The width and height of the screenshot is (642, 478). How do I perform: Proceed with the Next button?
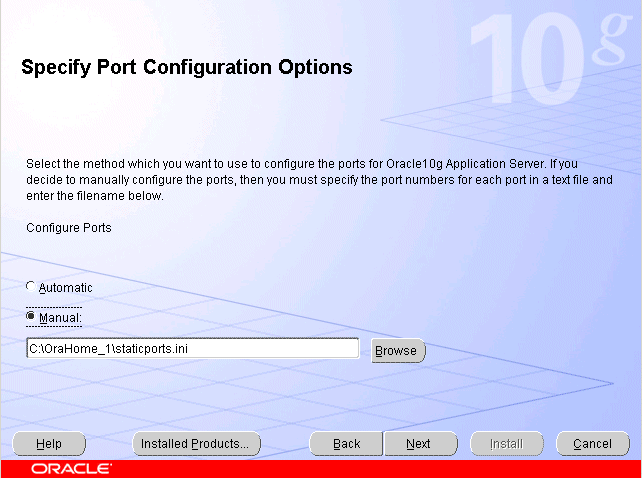click(420, 444)
